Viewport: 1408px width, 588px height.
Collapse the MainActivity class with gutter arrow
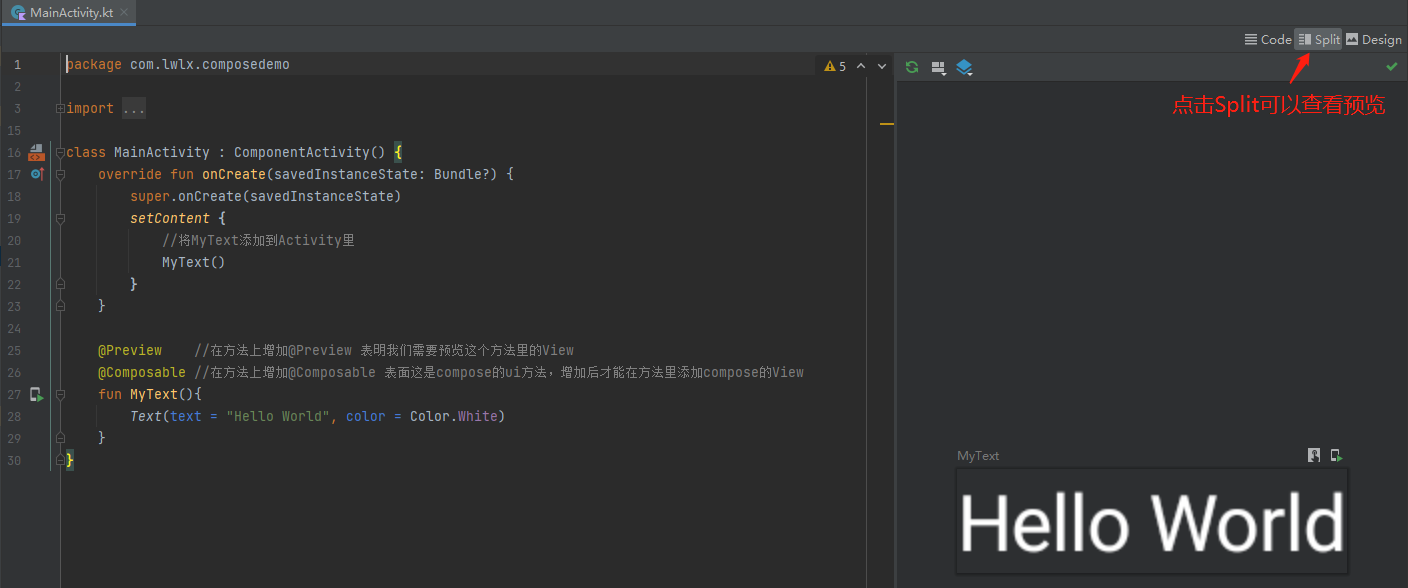tap(60, 152)
